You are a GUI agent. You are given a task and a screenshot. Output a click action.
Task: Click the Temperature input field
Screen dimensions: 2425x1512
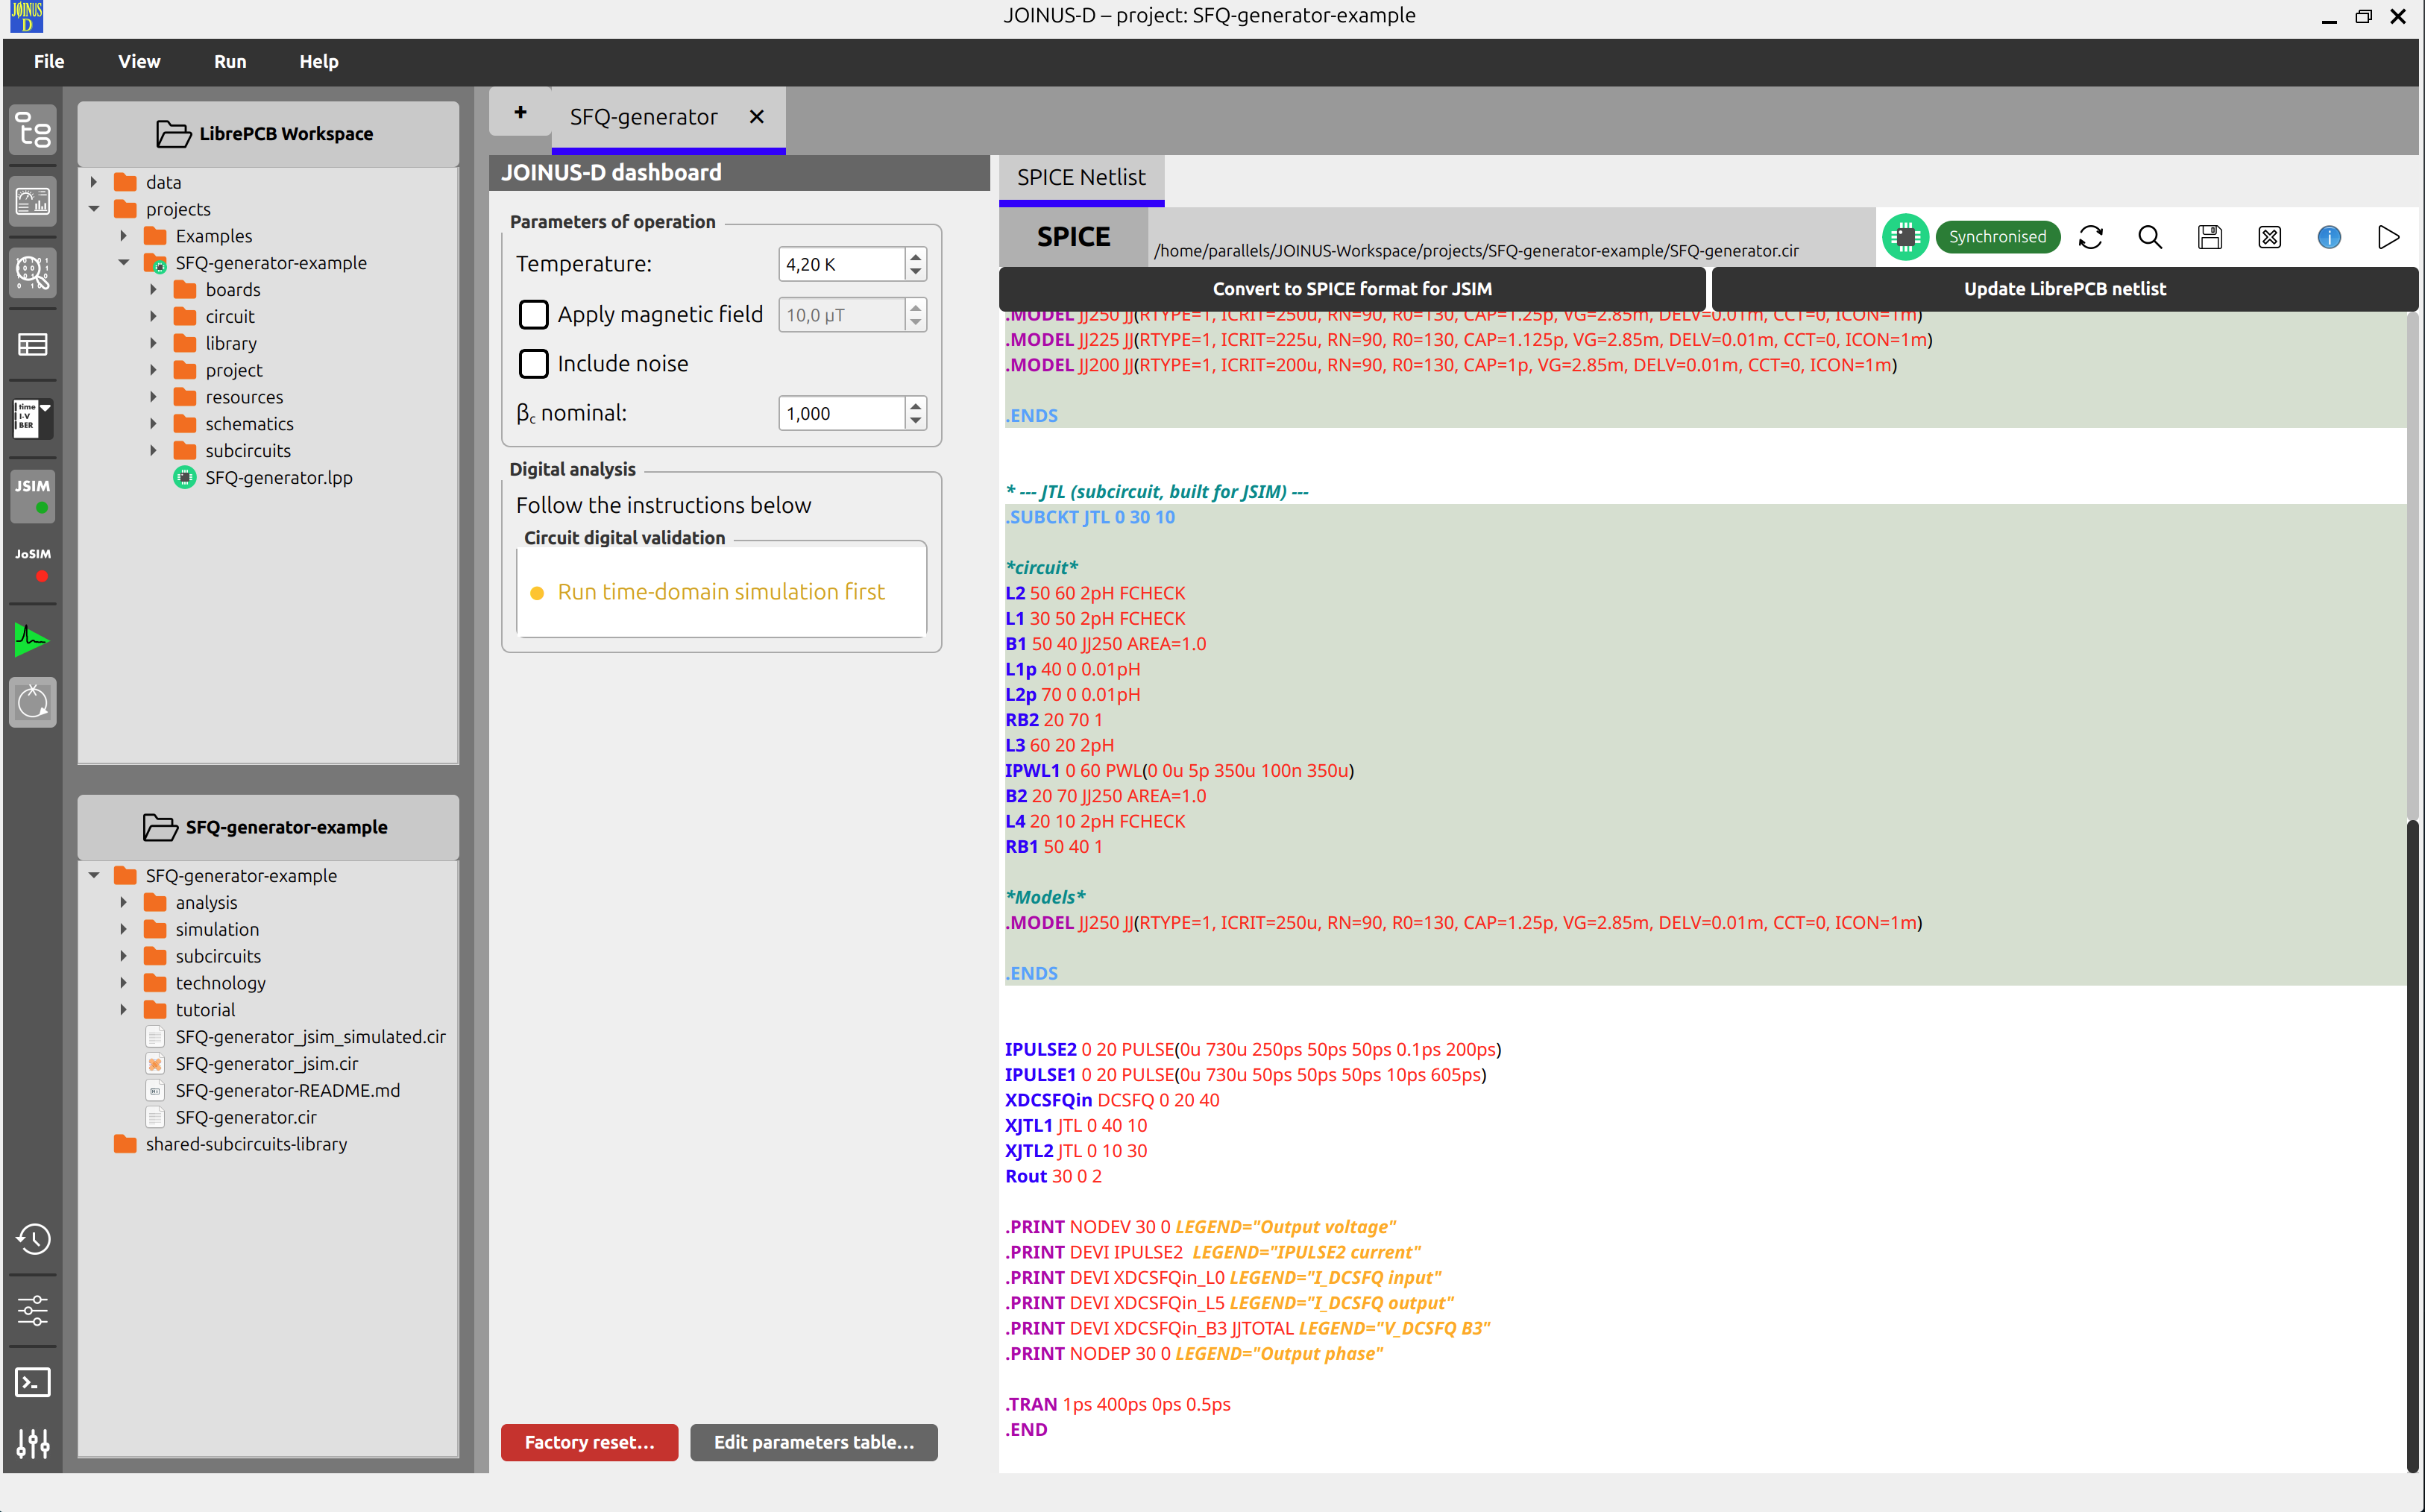pos(842,264)
